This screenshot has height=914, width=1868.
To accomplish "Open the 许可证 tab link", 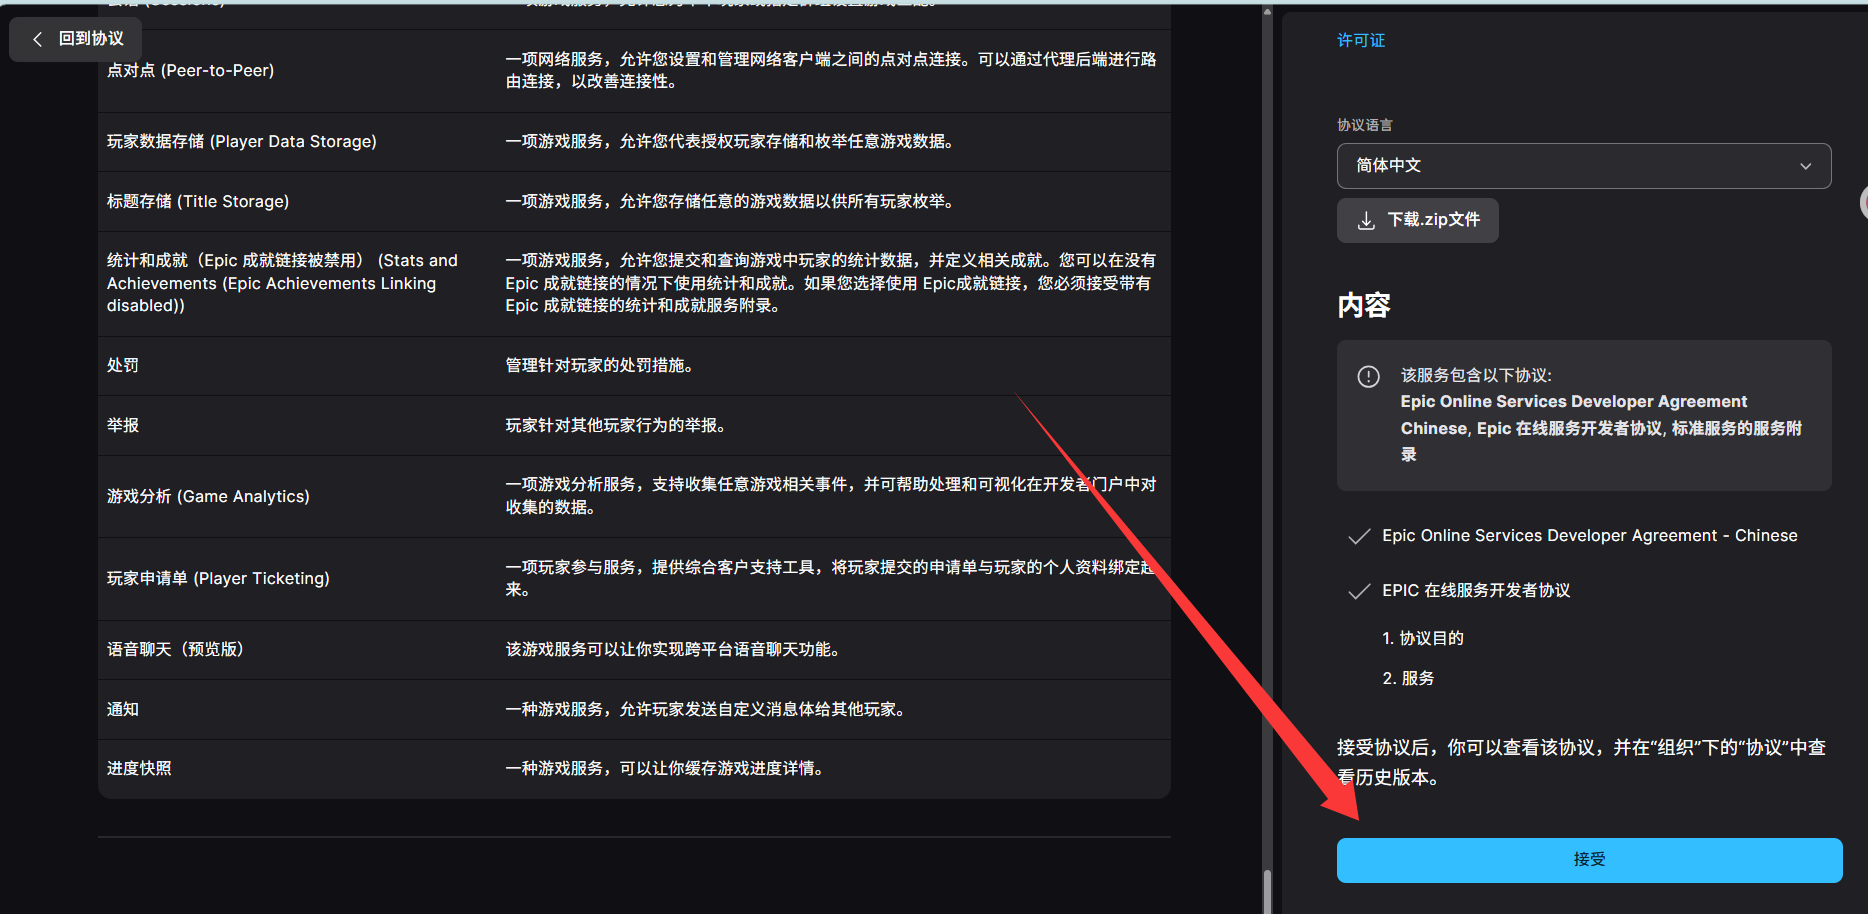I will click(x=1360, y=40).
